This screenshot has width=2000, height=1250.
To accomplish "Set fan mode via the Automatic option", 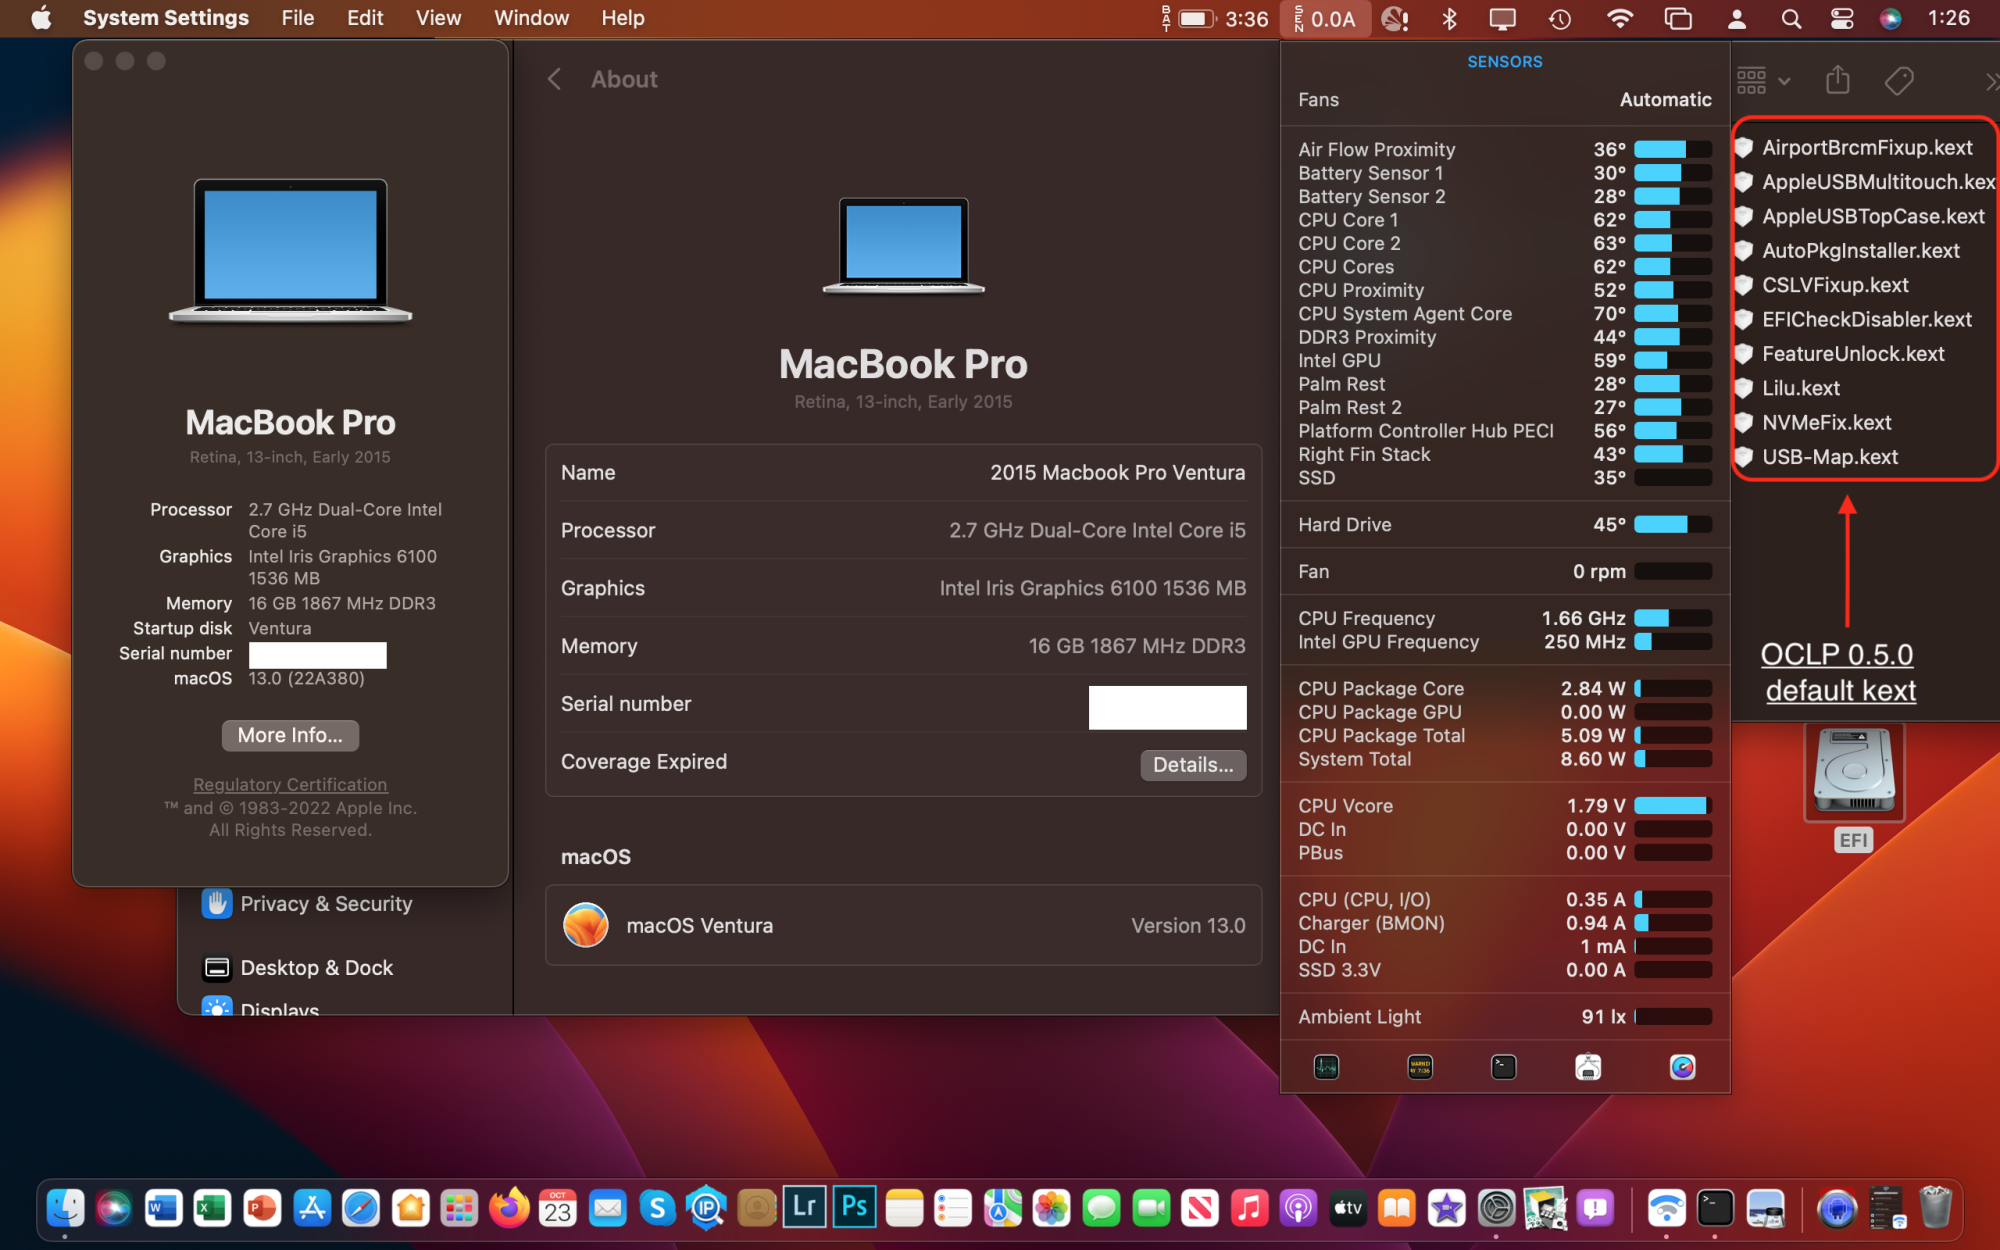I will (1665, 99).
